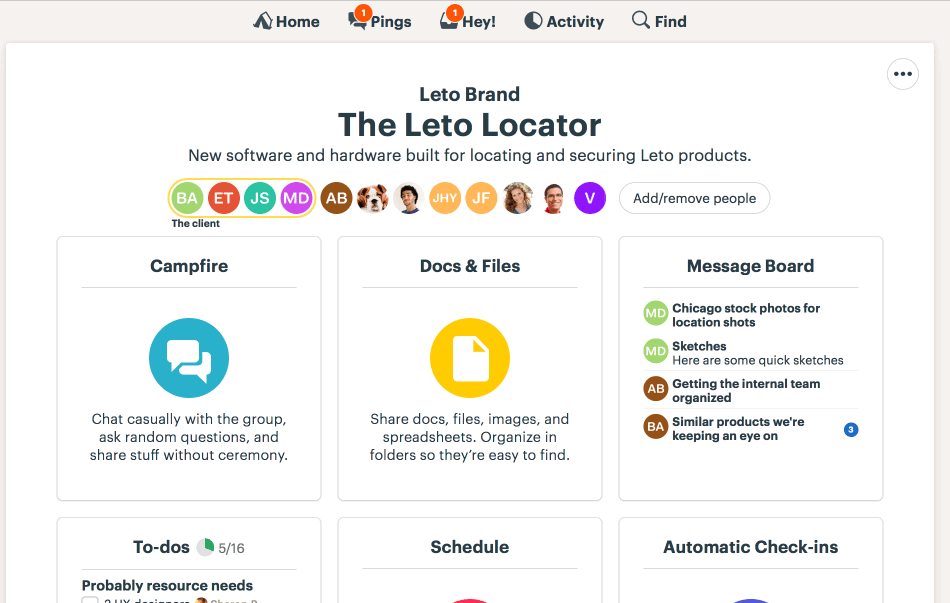
Task: View the Activity page
Action: pos(564,21)
